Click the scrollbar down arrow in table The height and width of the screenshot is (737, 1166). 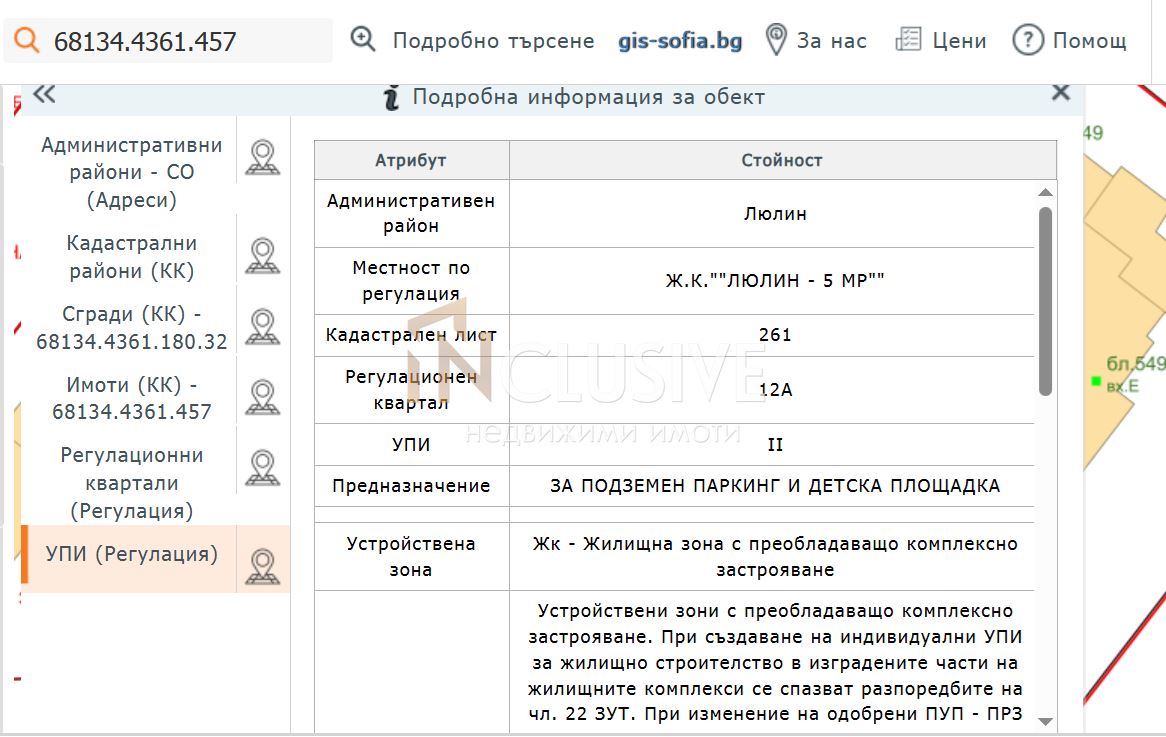1045,721
